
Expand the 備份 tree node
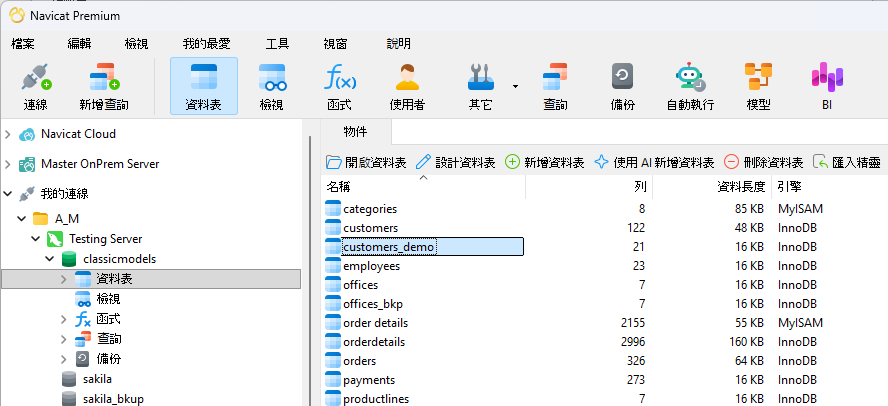coord(64,359)
